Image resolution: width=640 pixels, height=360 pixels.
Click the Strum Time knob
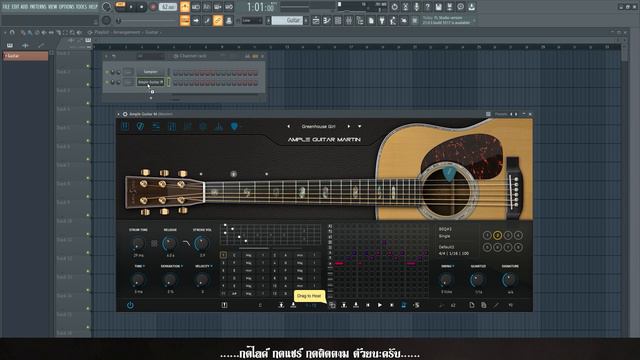click(138, 244)
